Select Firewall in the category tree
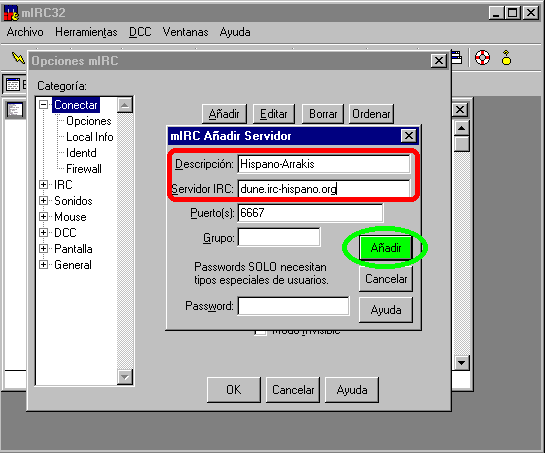Viewport: 545px width, 453px height. pos(84,169)
